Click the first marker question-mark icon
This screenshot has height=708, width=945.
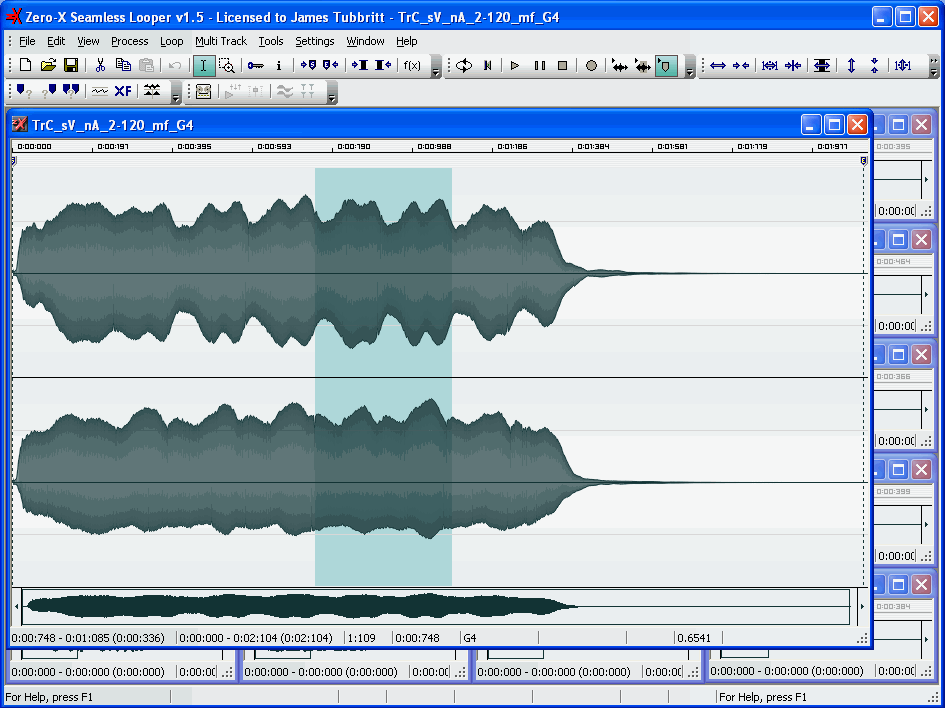click(x=24, y=91)
